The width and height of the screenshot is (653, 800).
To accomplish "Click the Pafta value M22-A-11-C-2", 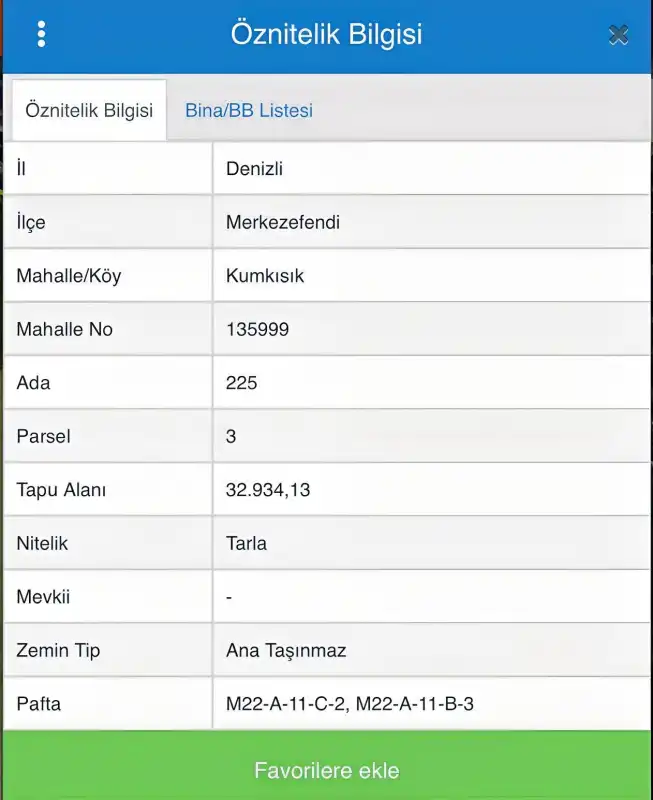I will (x=286, y=704).
